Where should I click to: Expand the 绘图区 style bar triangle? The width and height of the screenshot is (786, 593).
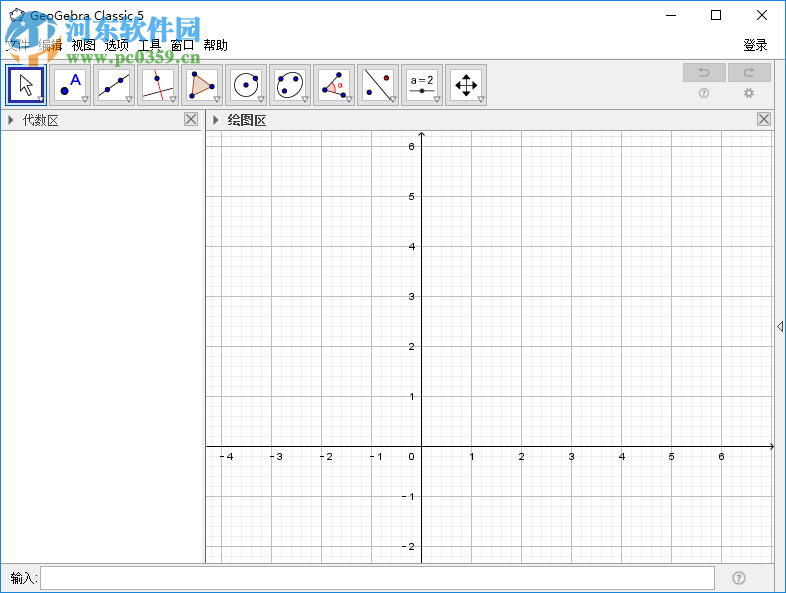click(216, 120)
